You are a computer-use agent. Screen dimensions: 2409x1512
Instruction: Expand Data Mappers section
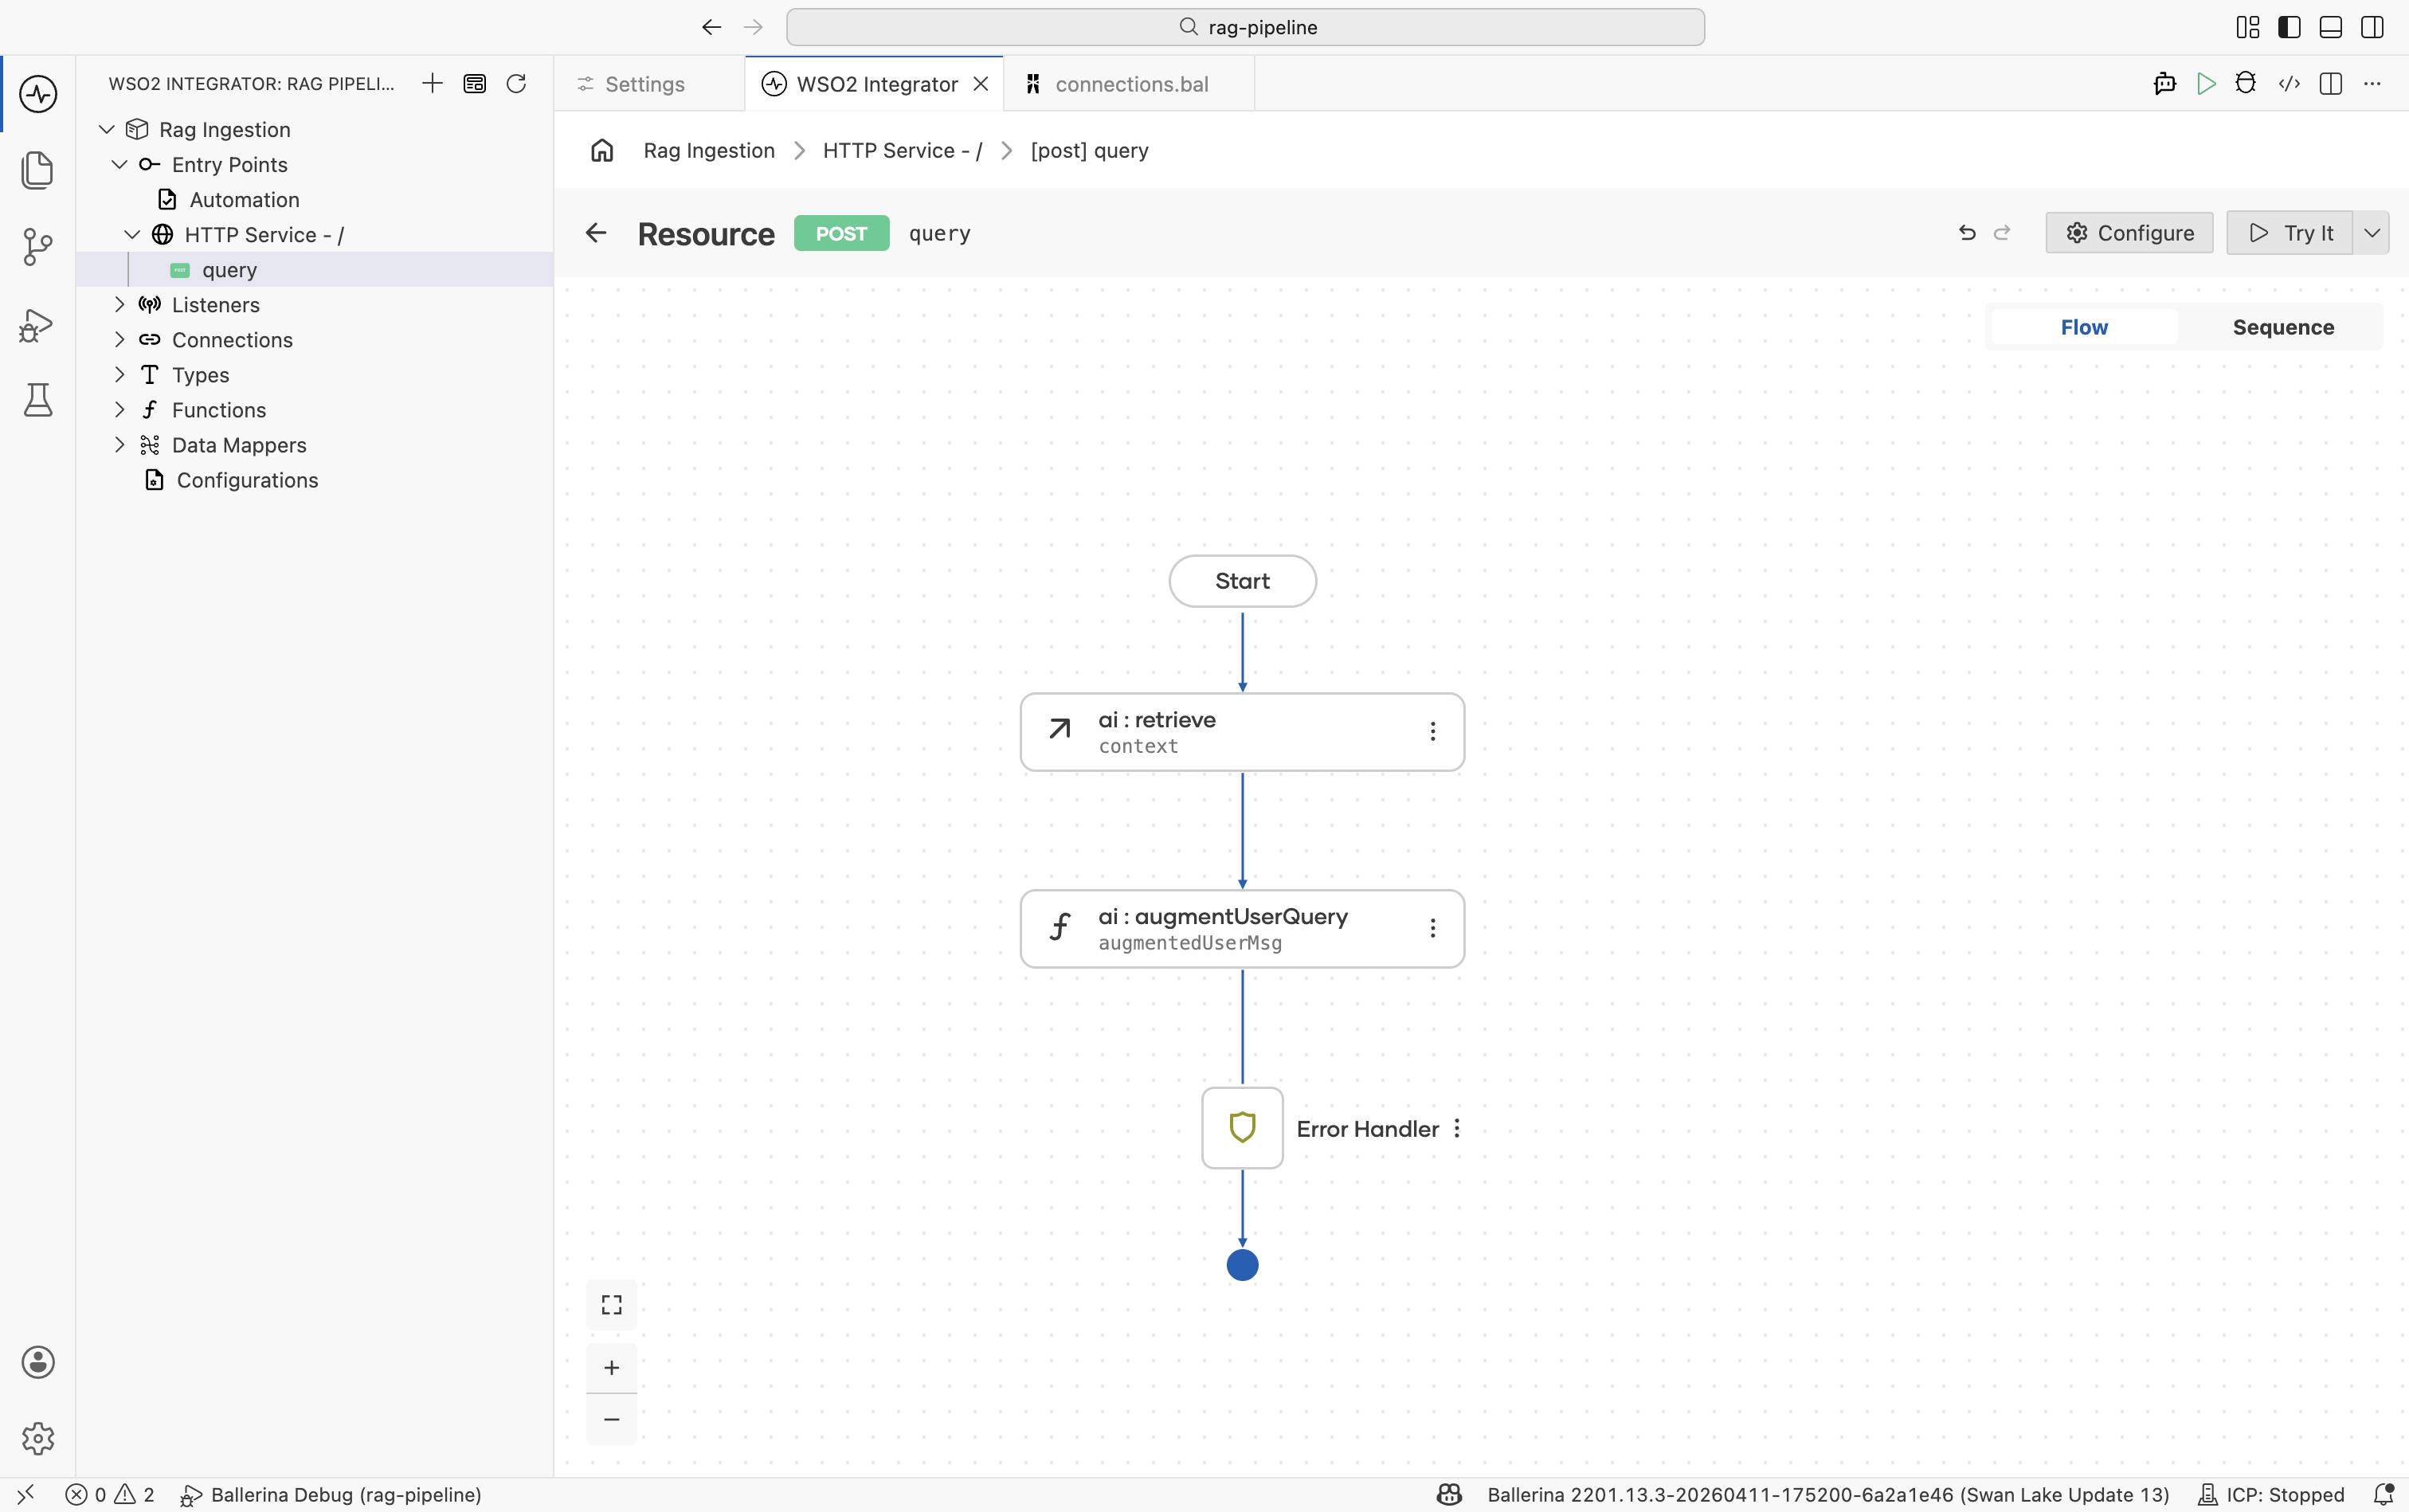pyautogui.click(x=120, y=445)
